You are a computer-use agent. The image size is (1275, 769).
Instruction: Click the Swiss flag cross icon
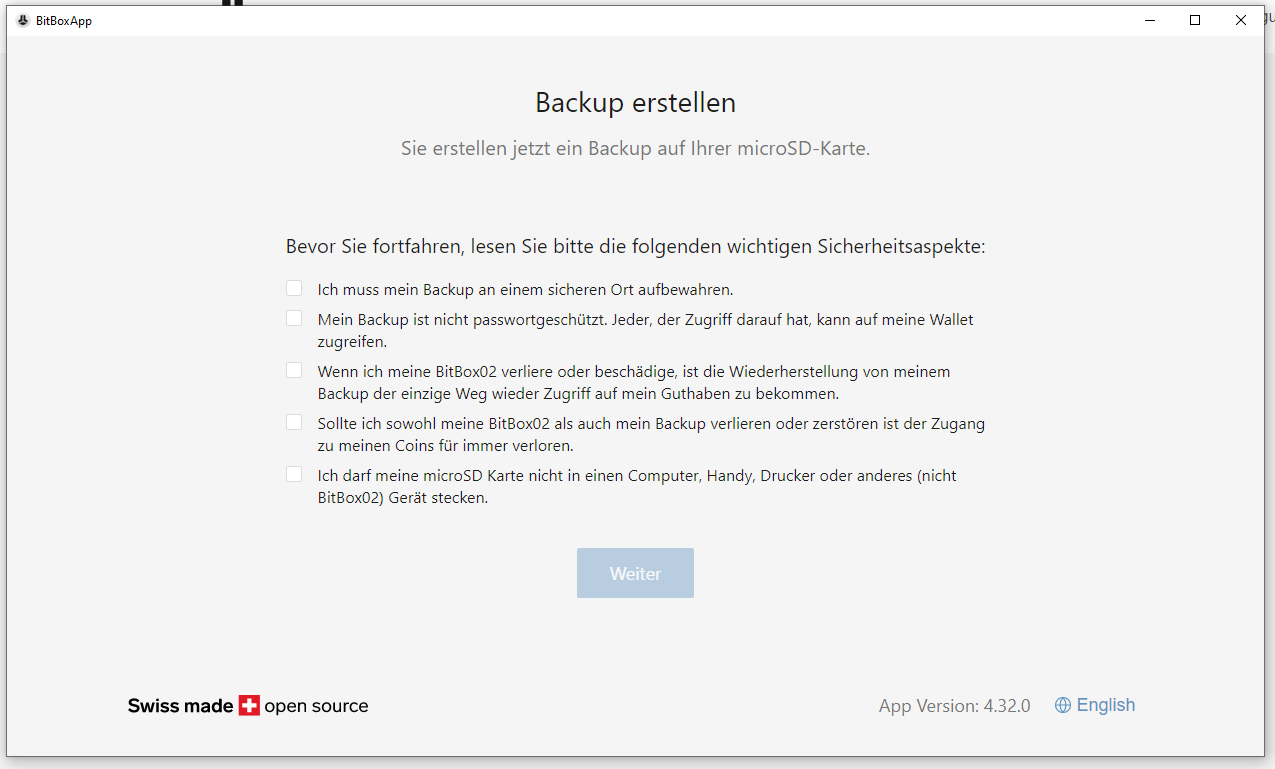pos(249,705)
